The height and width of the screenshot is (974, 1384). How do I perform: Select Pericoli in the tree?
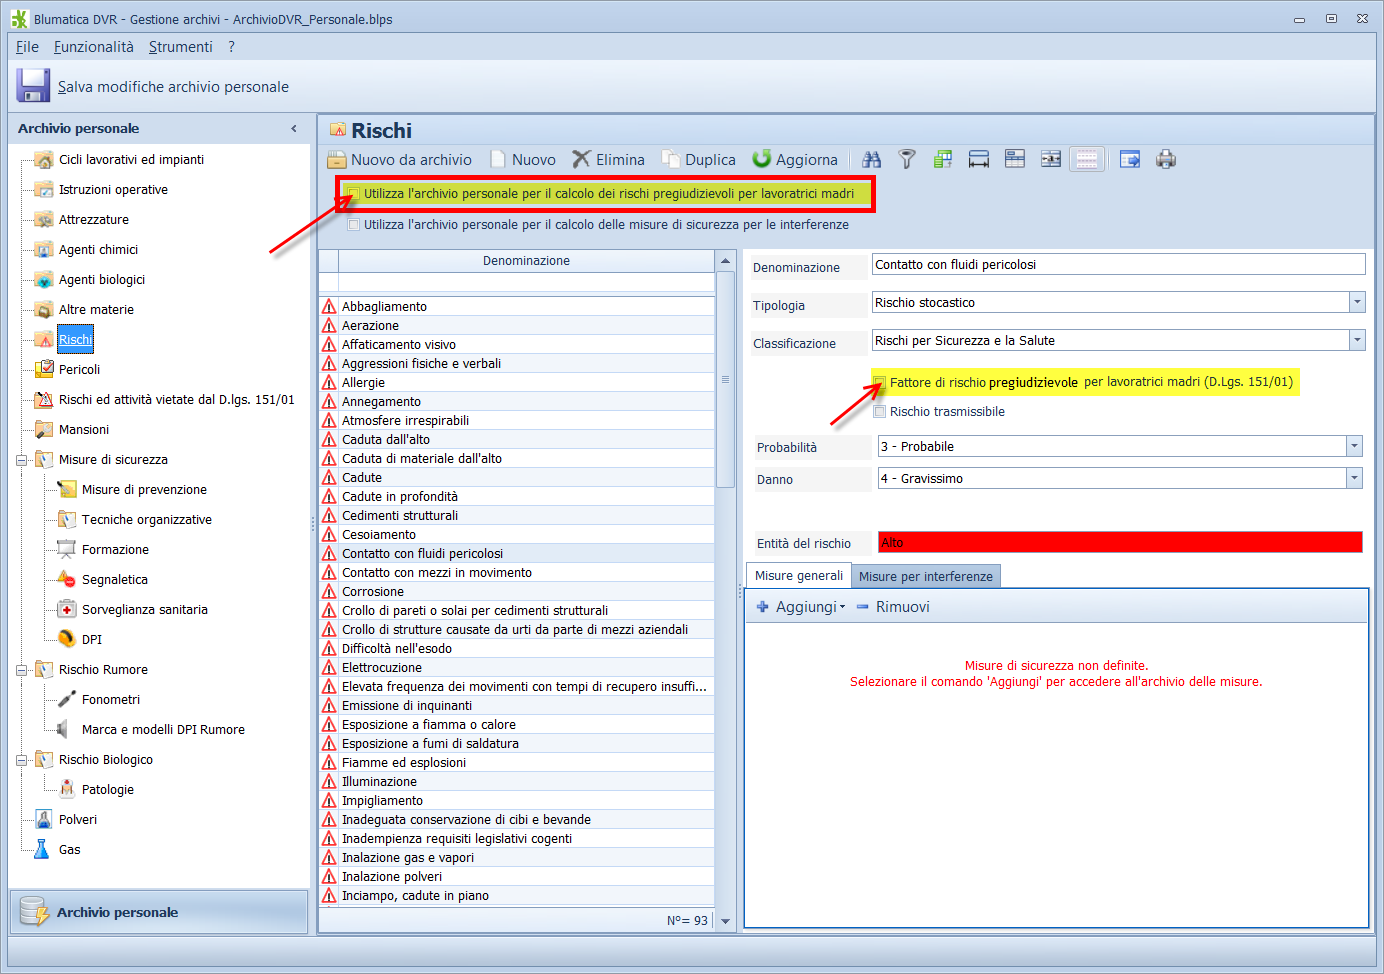click(79, 370)
